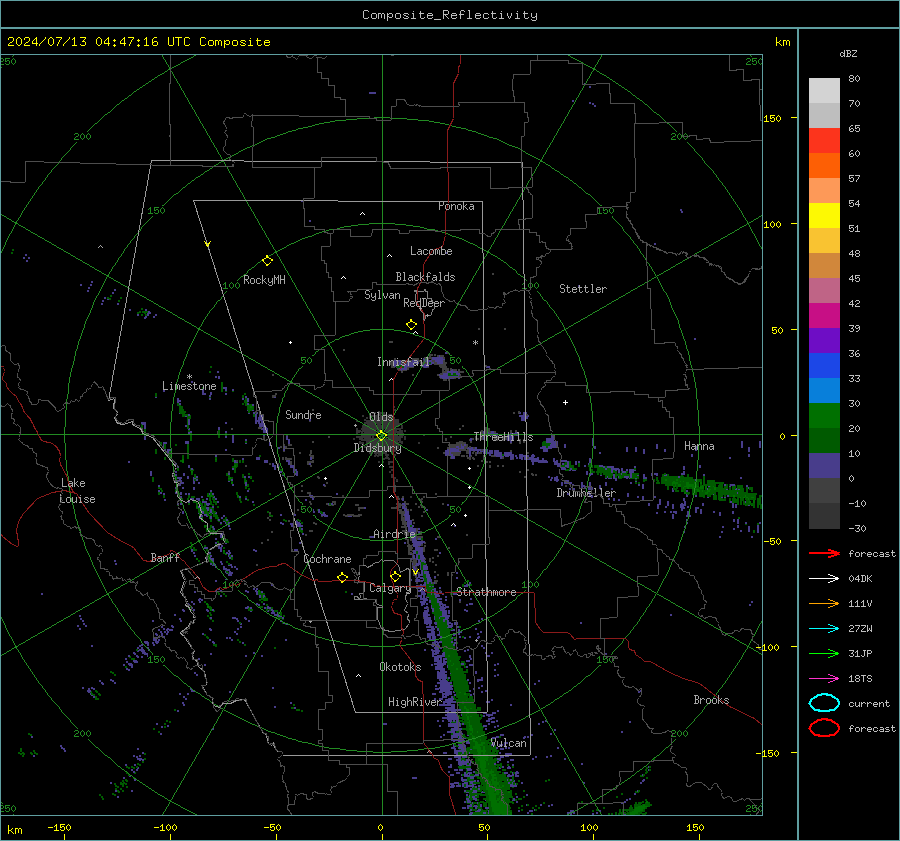Click the Okotoks label
Screen dimensions: 900x841
coord(400,667)
